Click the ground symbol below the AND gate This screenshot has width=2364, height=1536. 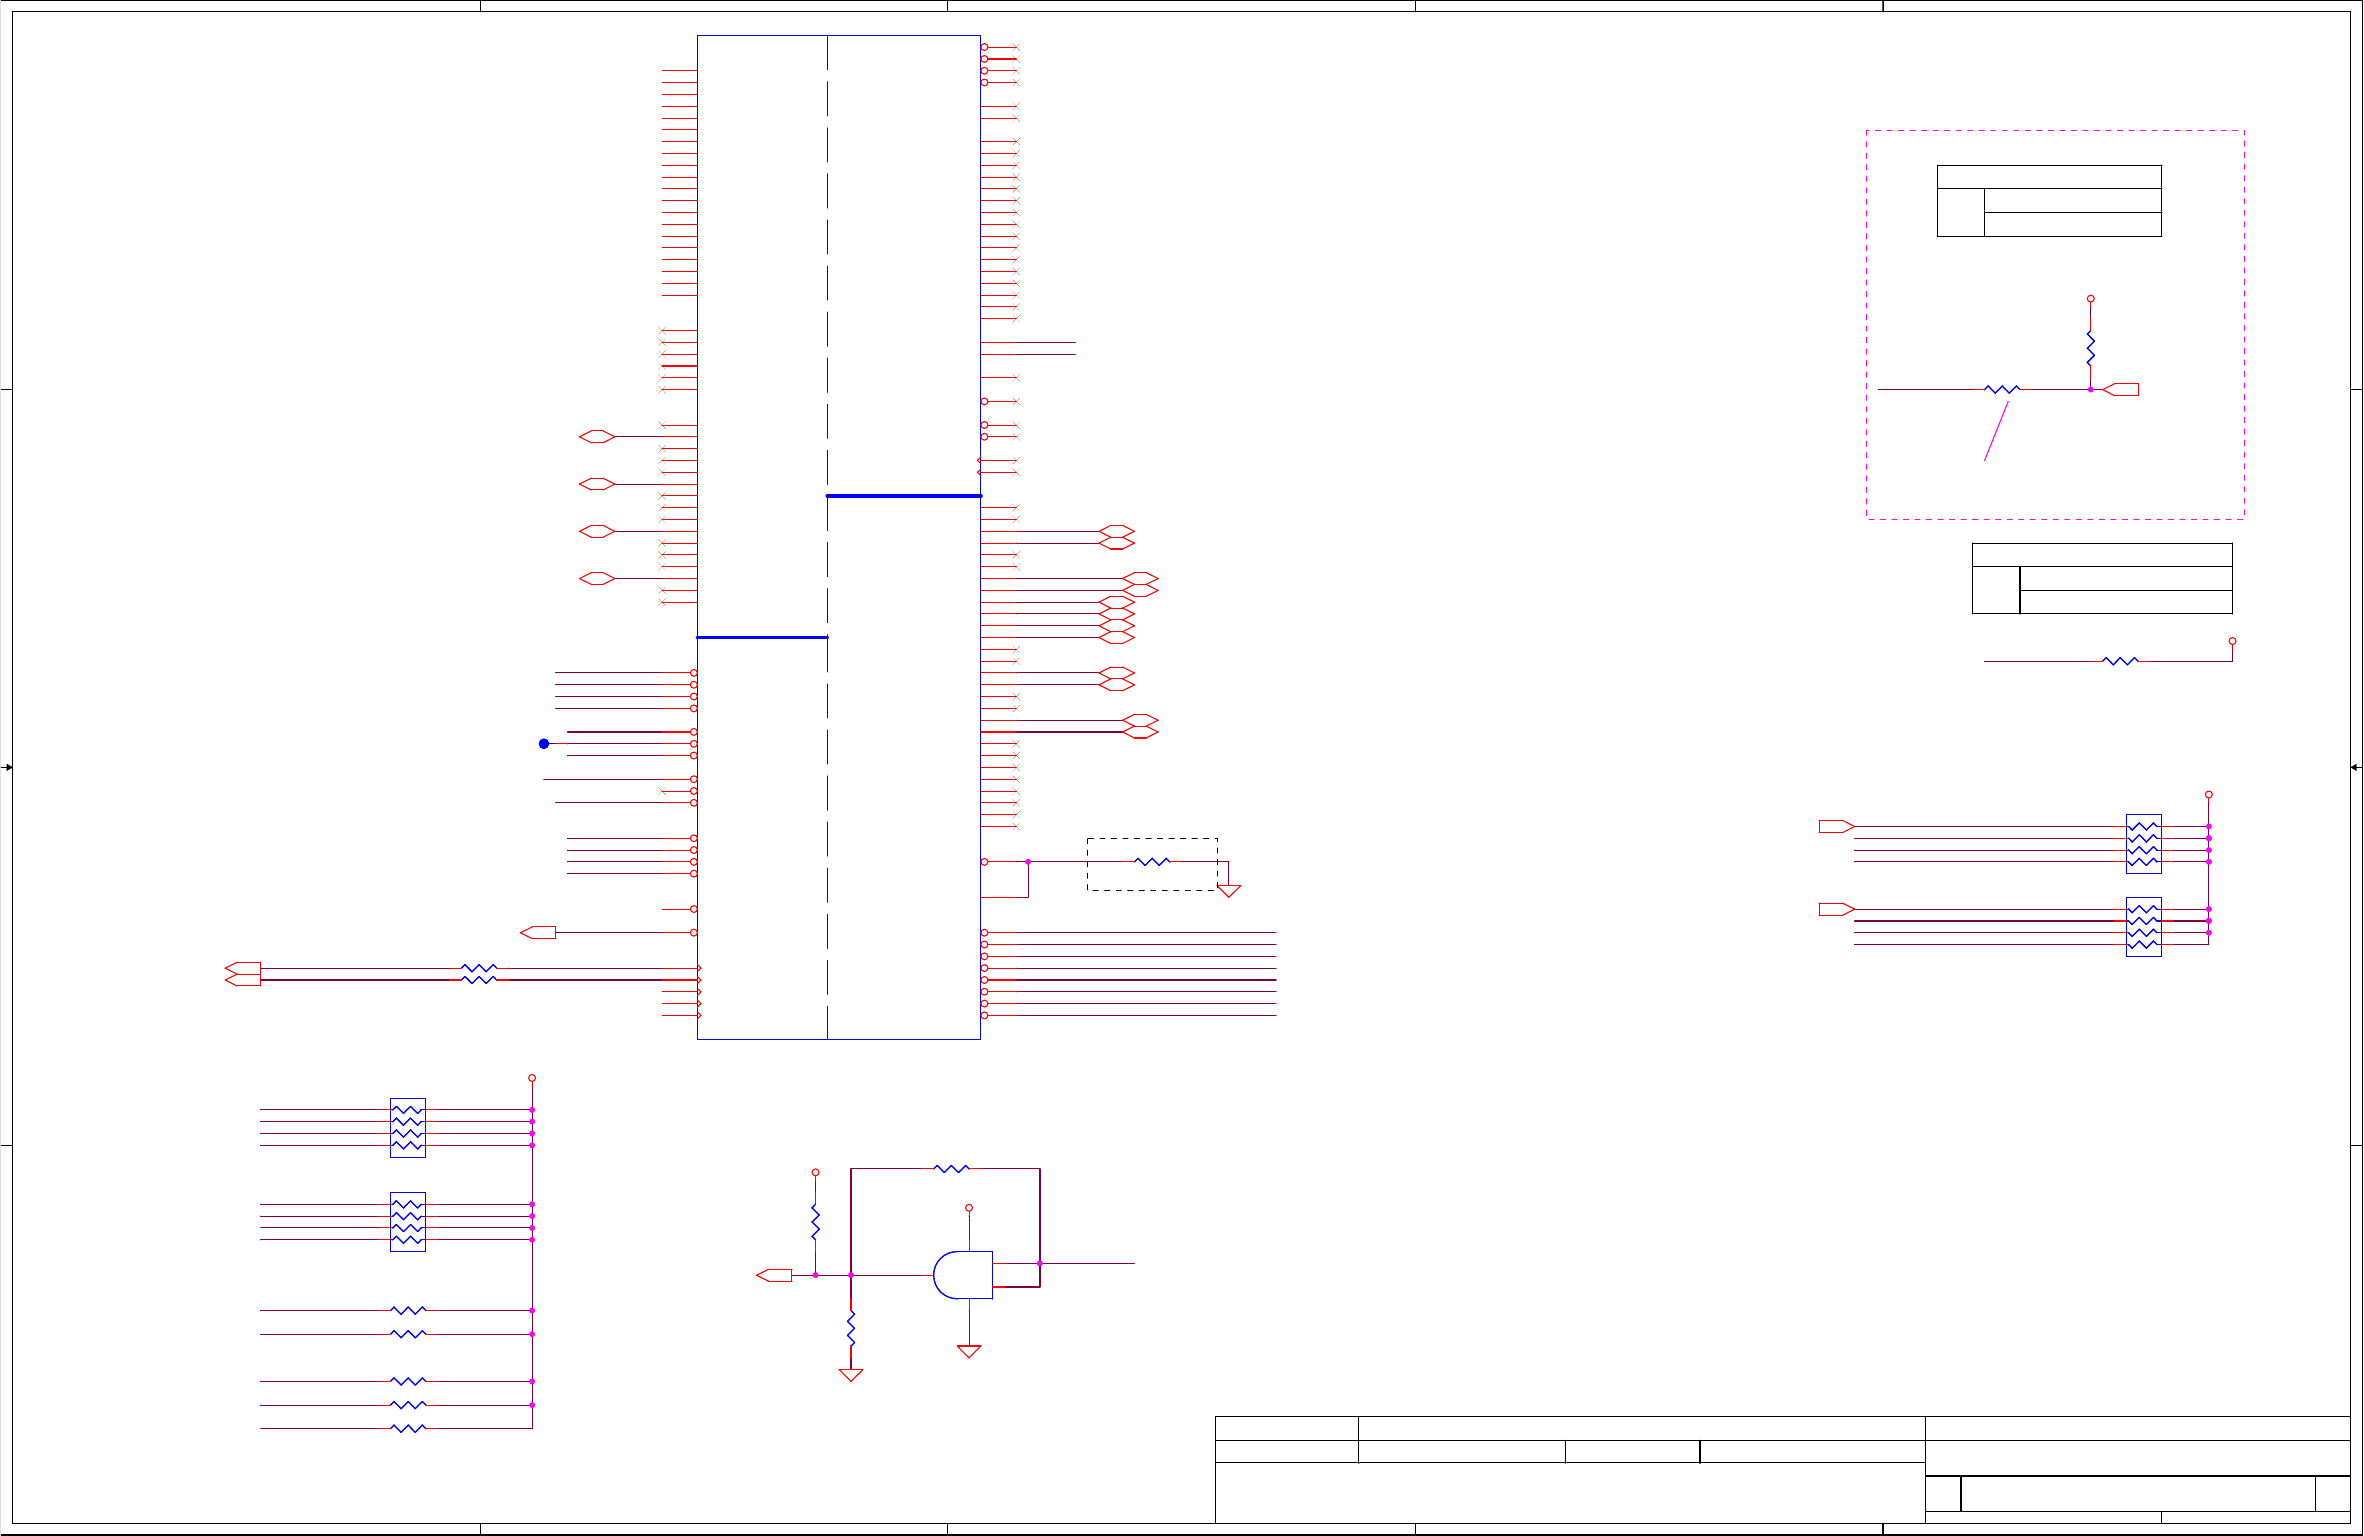968,1351
